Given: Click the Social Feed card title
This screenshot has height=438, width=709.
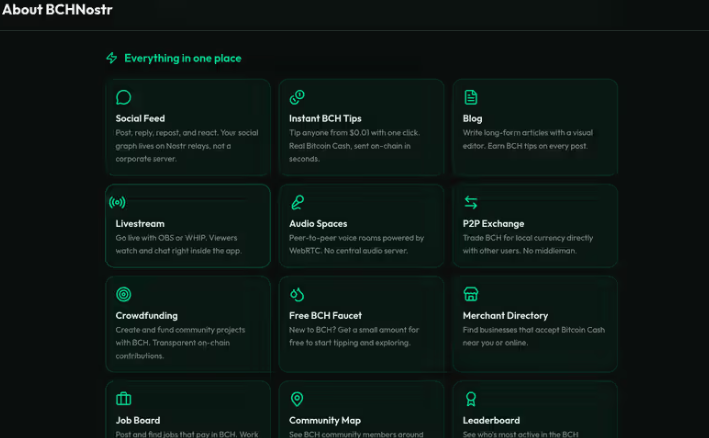Looking at the screenshot, I should (x=140, y=118).
